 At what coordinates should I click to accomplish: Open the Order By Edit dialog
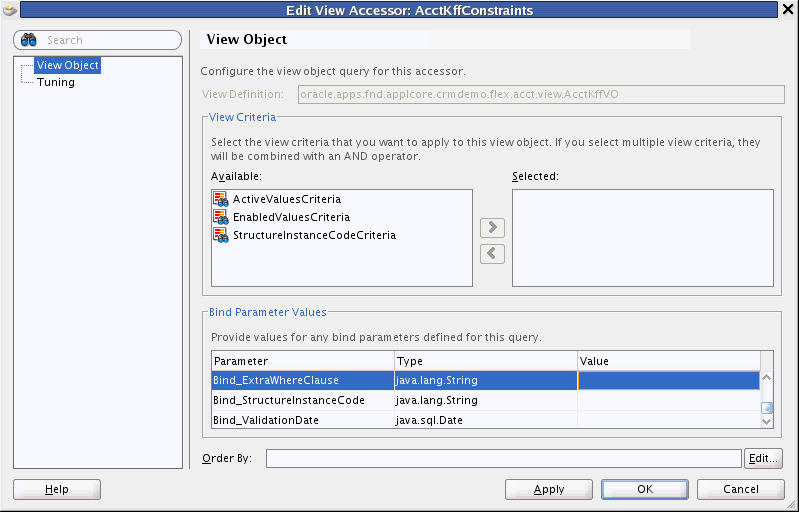pyautogui.click(x=763, y=459)
